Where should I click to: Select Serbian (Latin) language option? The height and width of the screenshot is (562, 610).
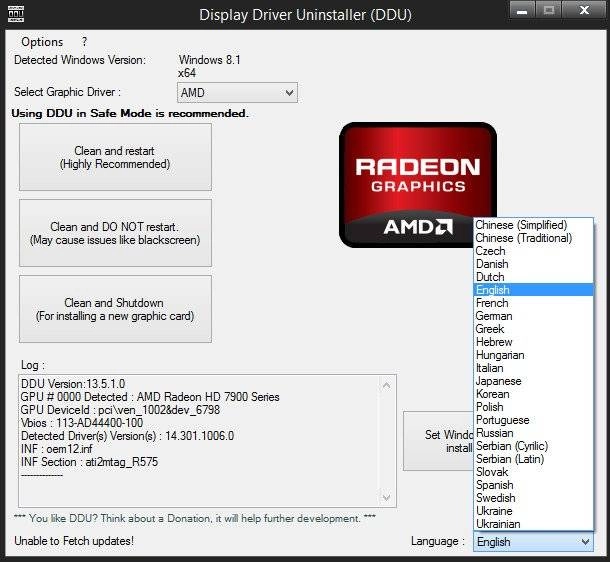coord(533,459)
